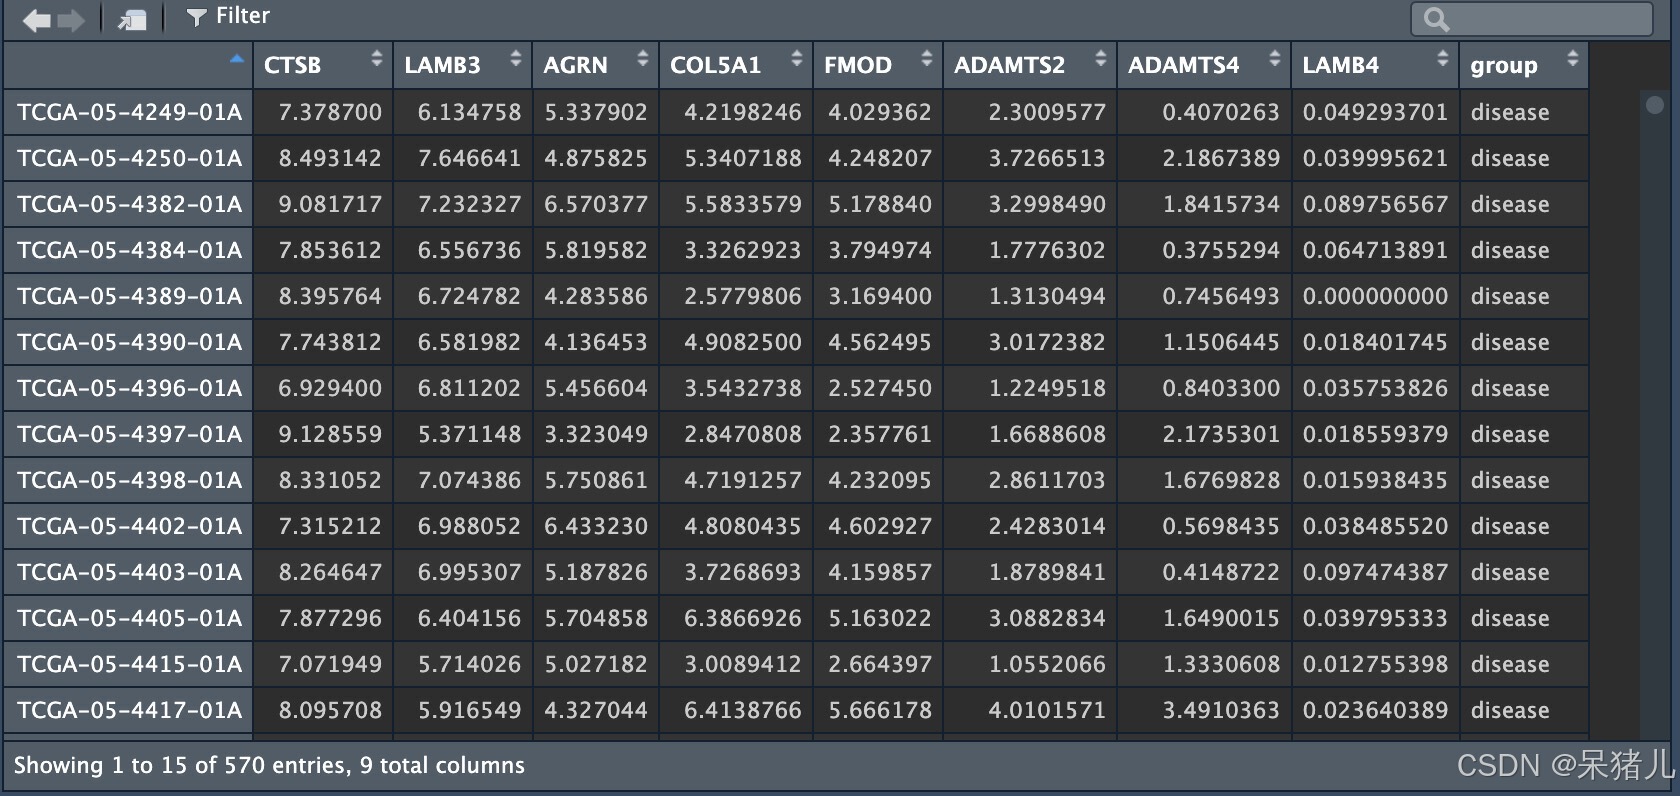Sort by the AGRN column header
This screenshot has height=796, width=1680.
point(595,65)
